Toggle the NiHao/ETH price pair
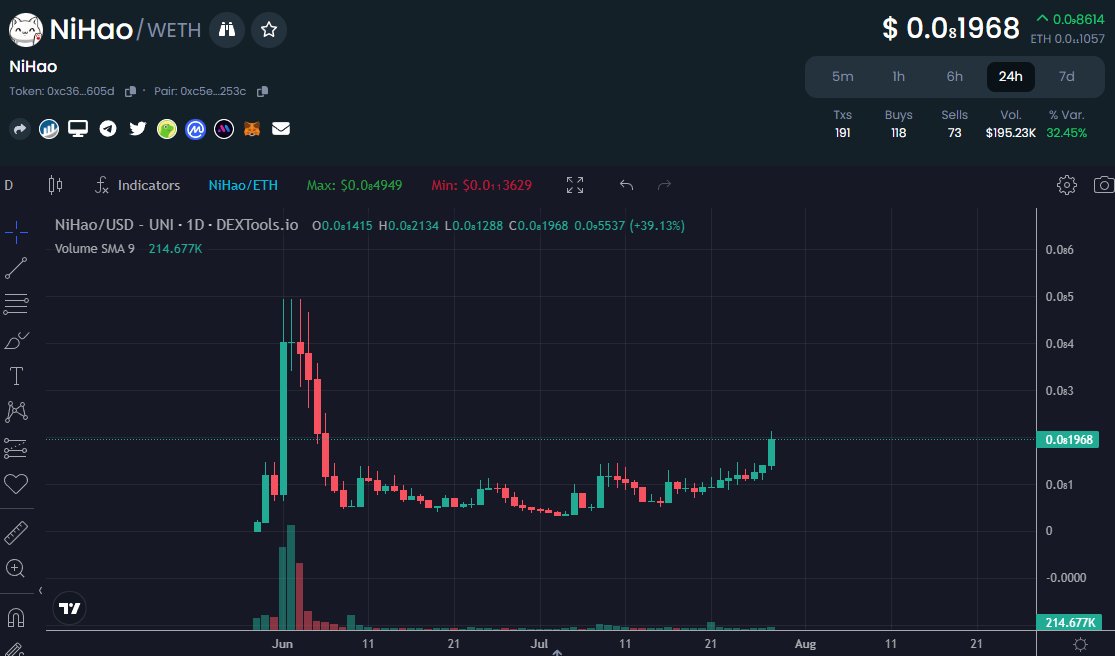Viewport: 1115px width, 656px height. pyautogui.click(x=243, y=185)
